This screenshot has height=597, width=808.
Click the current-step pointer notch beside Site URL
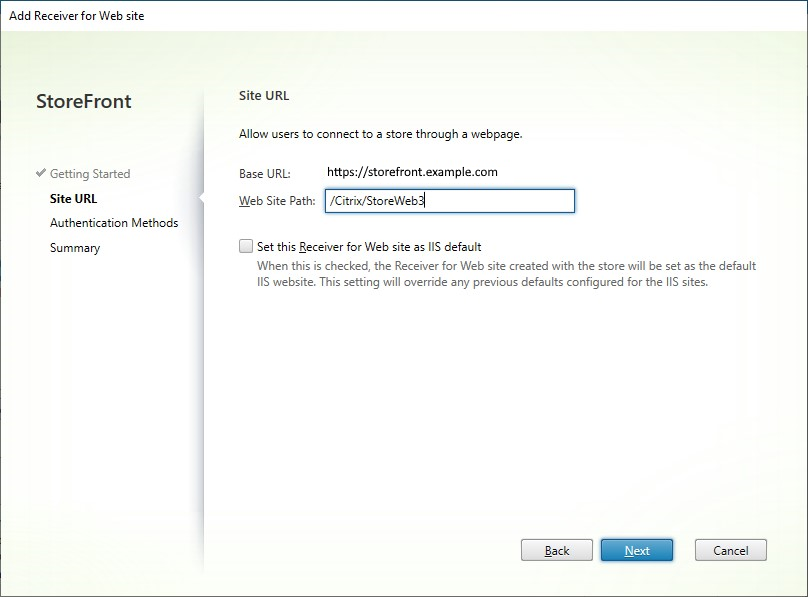(x=201, y=198)
